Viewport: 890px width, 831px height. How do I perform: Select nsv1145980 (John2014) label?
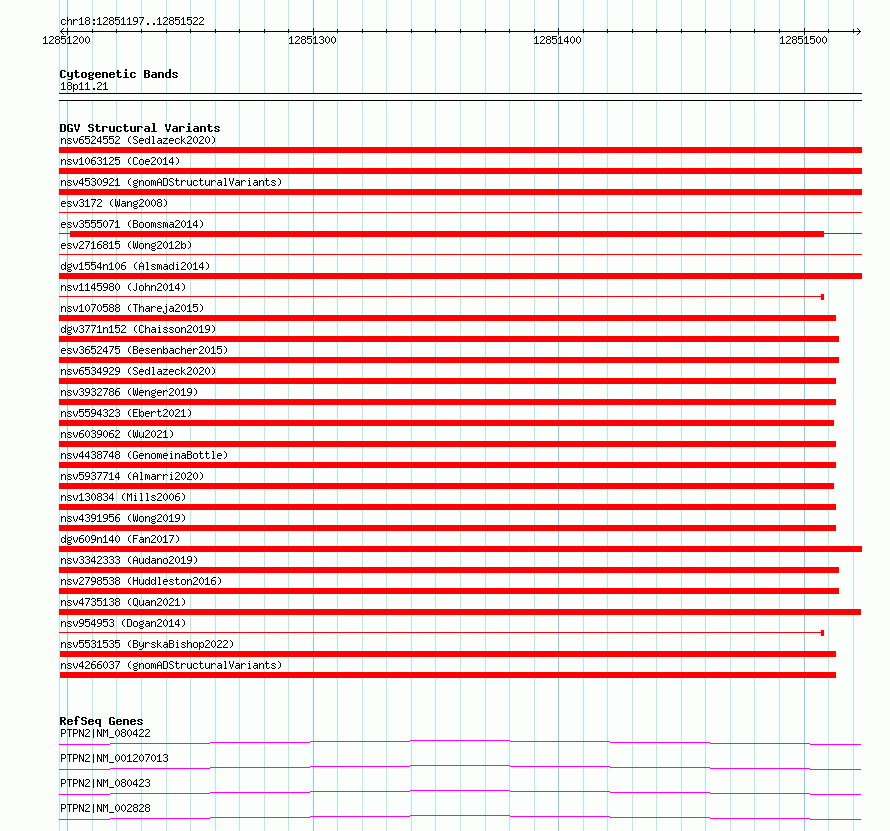click(123, 287)
